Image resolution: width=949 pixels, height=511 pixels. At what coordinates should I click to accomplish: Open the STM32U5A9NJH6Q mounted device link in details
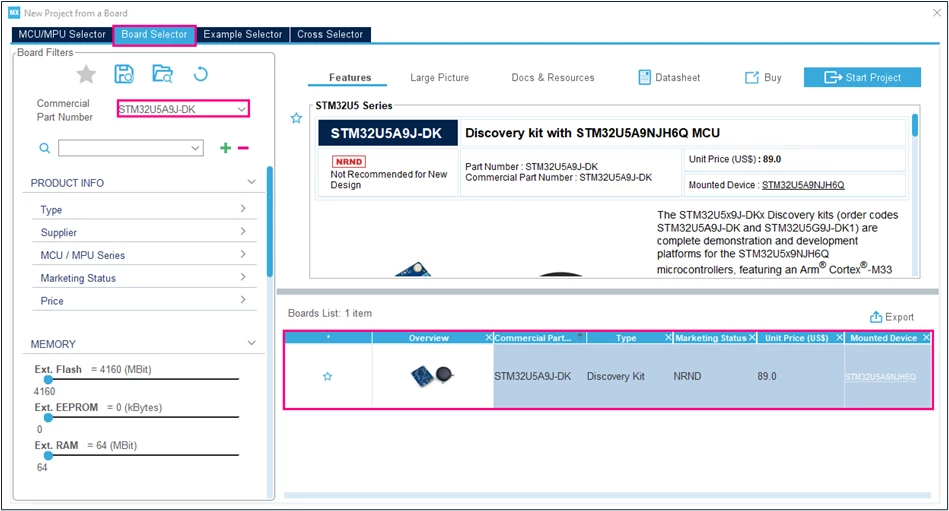point(803,185)
